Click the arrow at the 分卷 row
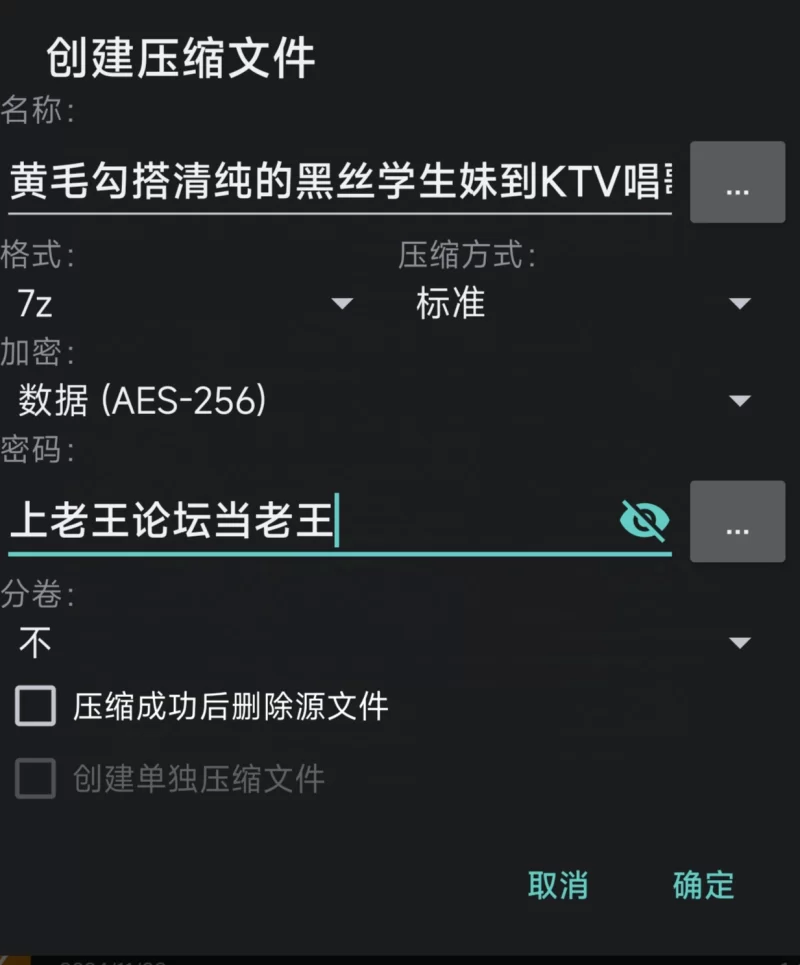 coord(739,643)
